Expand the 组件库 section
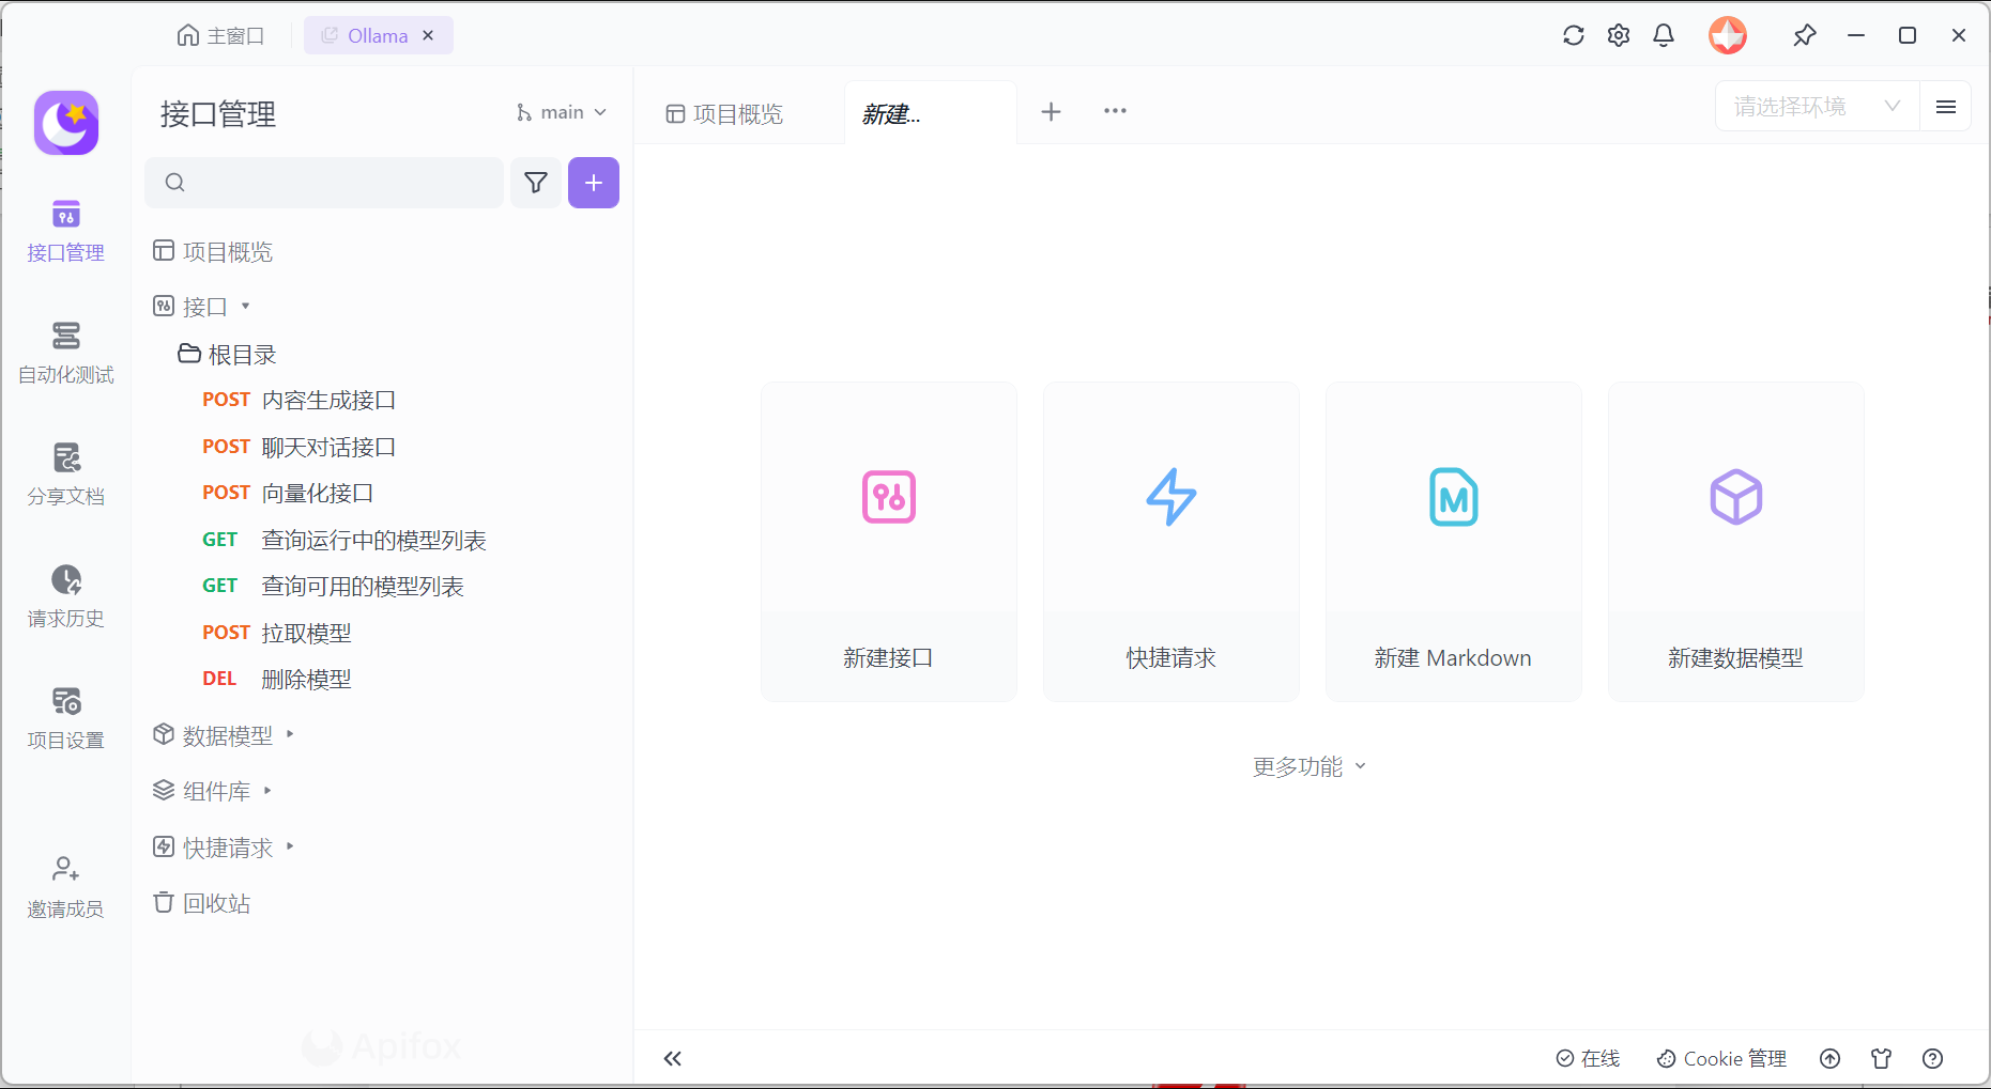This screenshot has width=1991, height=1089. (x=268, y=791)
